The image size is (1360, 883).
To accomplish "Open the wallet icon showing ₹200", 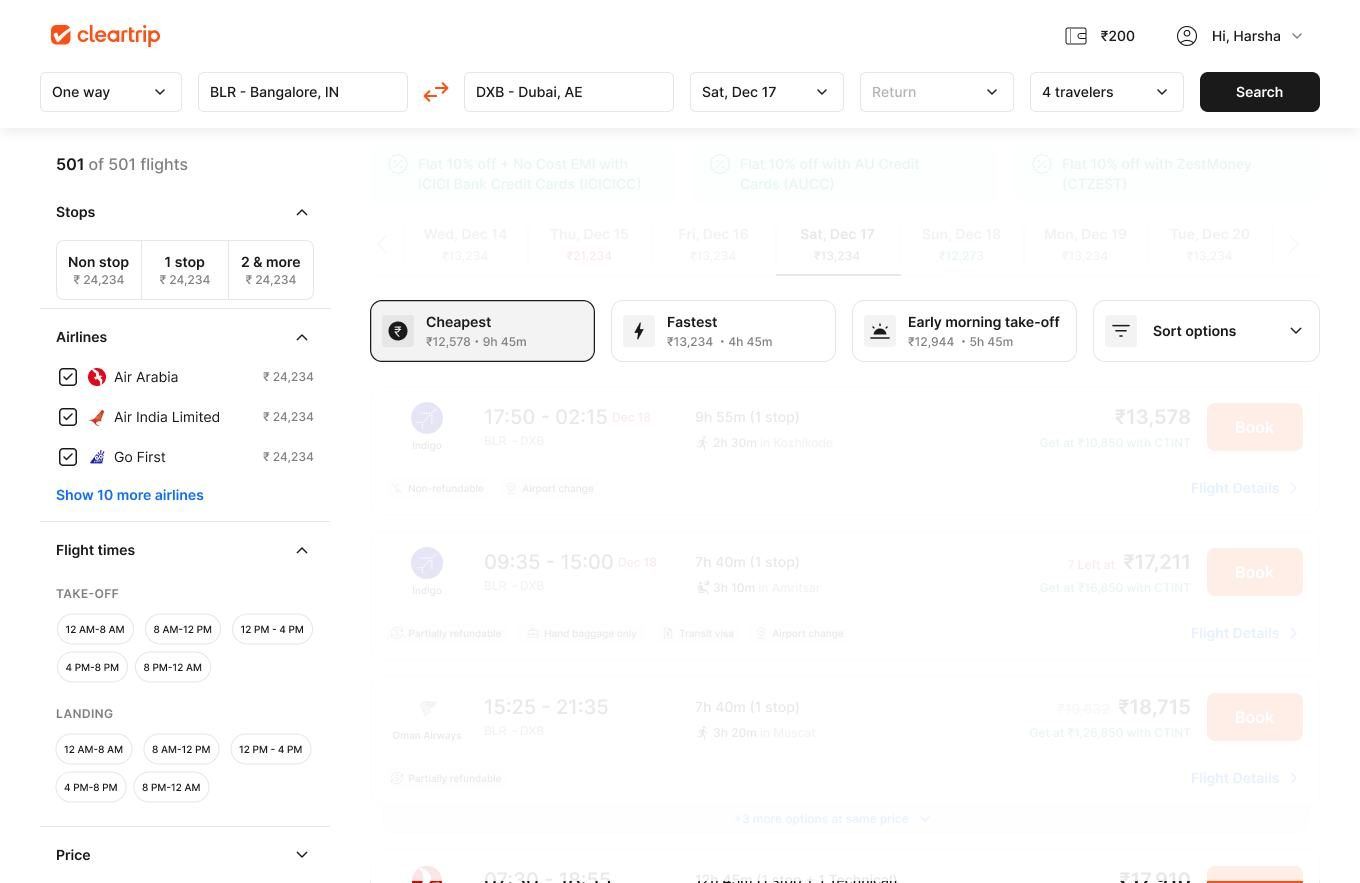I will pos(1076,36).
